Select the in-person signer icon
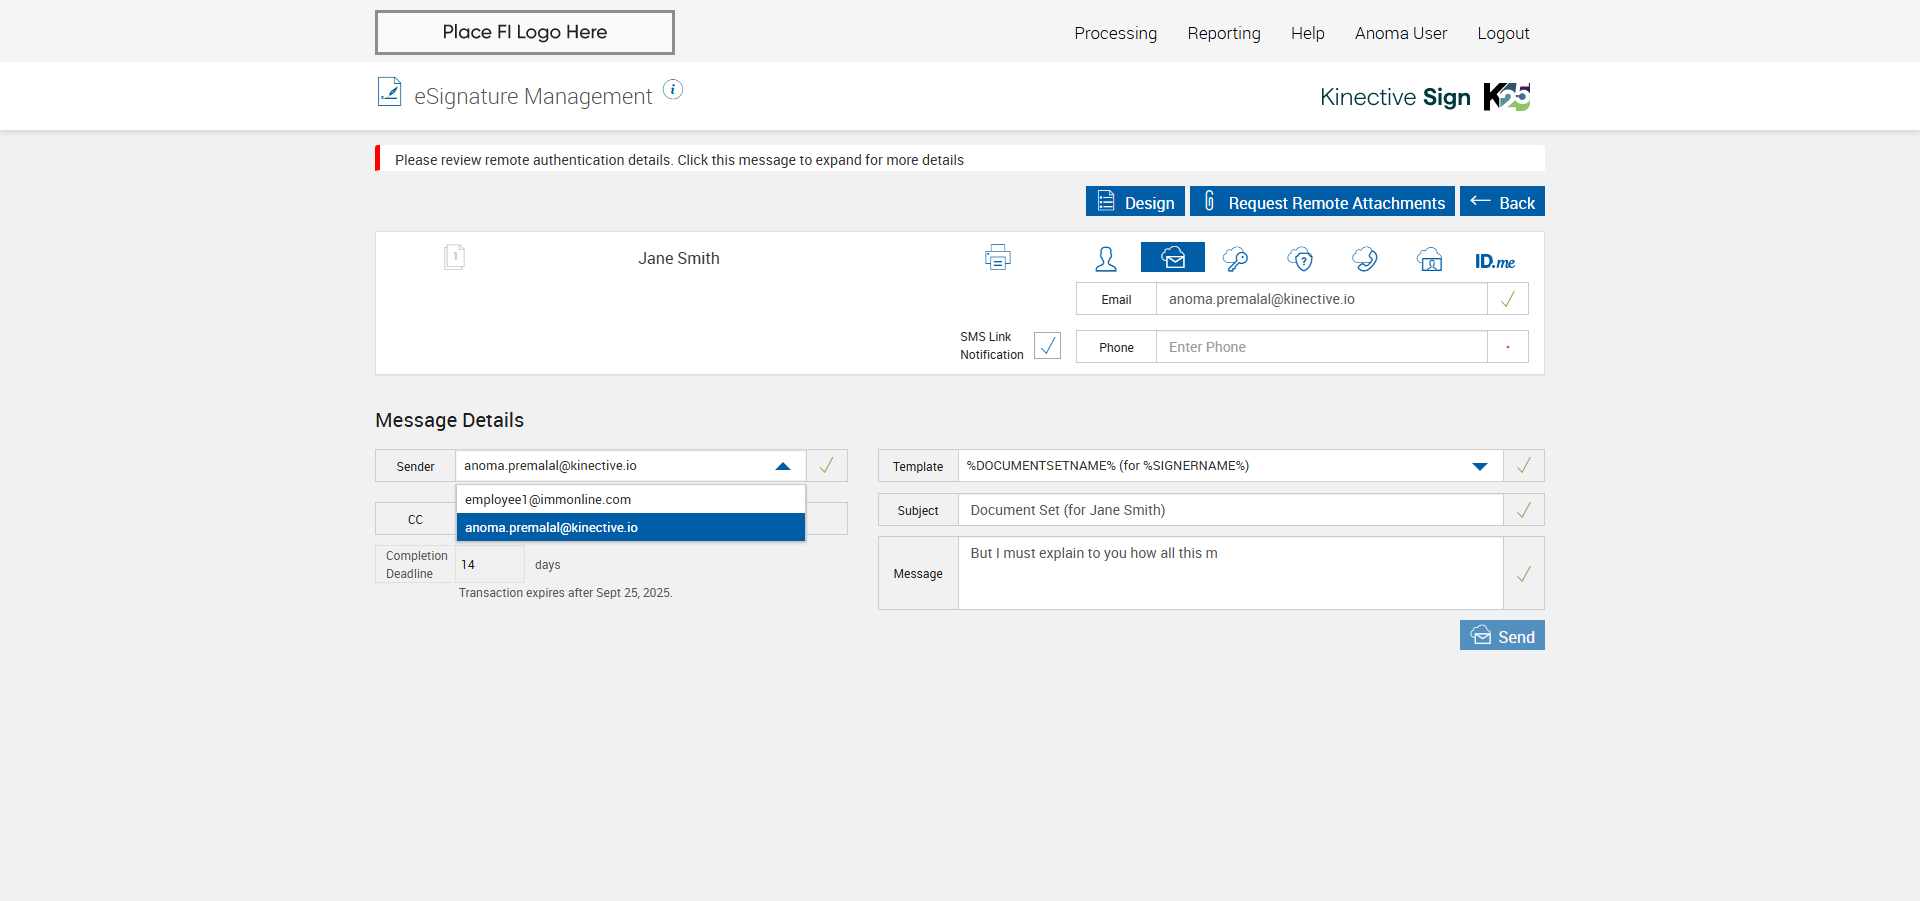The height and width of the screenshot is (901, 1920). coord(1105,259)
